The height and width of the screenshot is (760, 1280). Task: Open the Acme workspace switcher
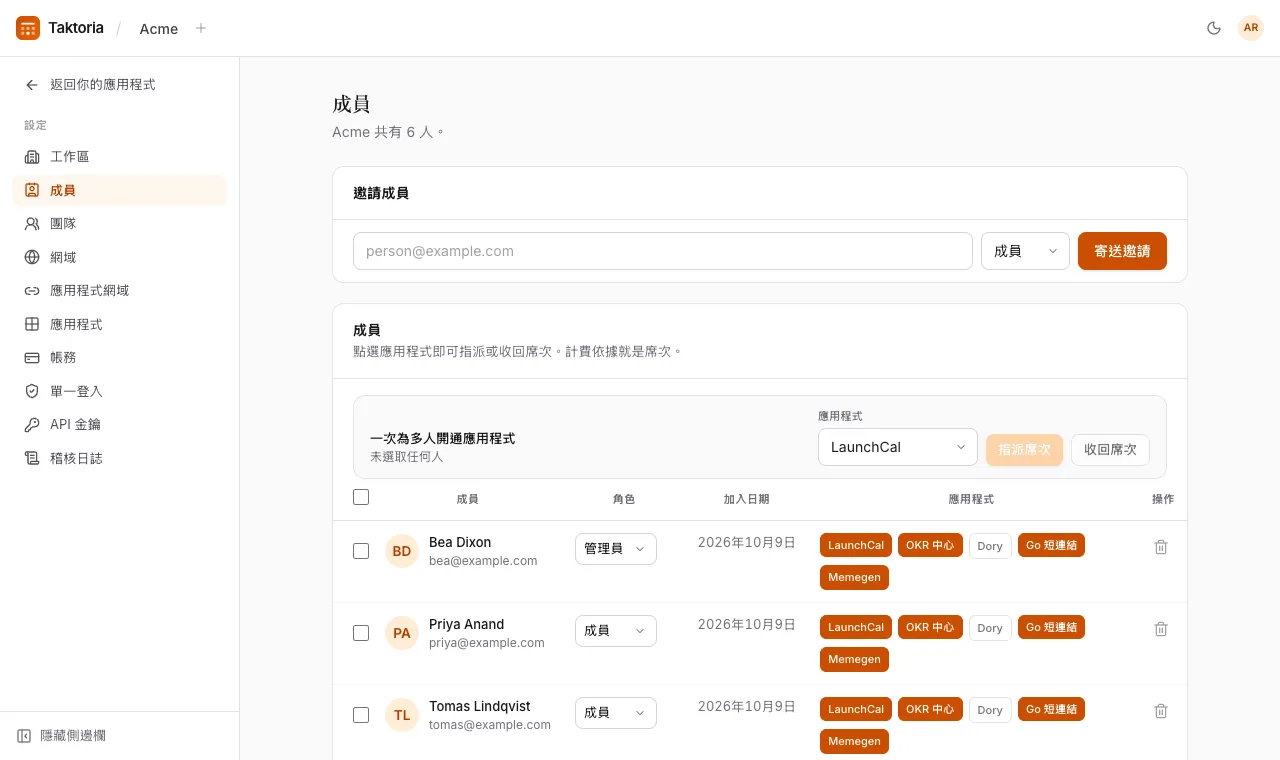click(x=159, y=29)
